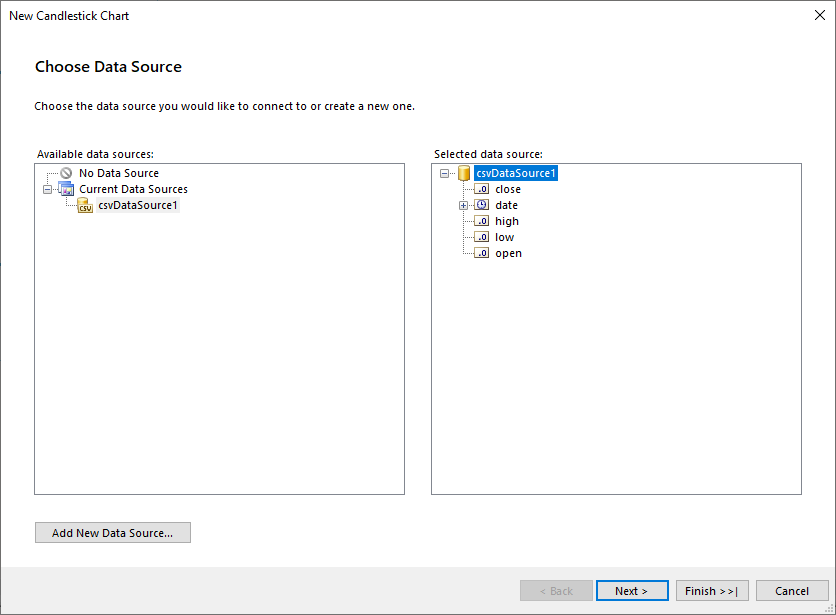This screenshot has width=836, height=615.
Task: Complete the wizard with Finish
Action: (711, 590)
